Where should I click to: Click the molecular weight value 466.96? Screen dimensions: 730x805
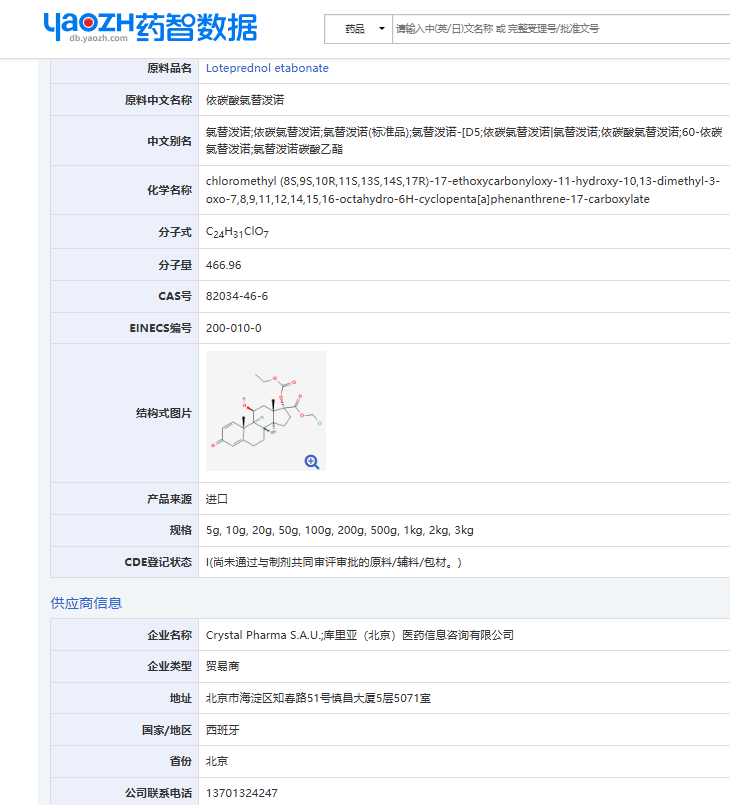click(x=224, y=265)
